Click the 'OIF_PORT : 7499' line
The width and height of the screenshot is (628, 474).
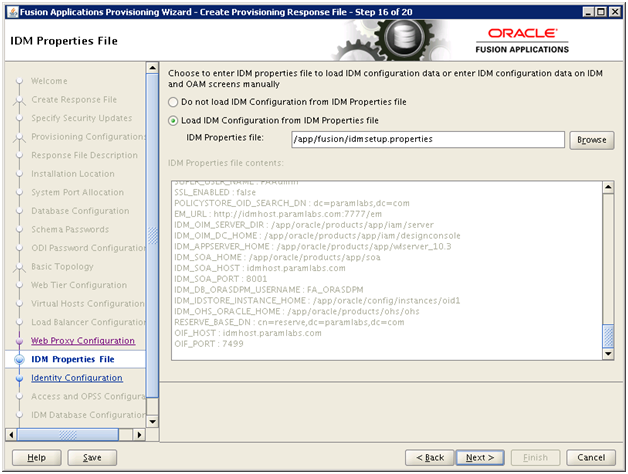tap(209, 344)
